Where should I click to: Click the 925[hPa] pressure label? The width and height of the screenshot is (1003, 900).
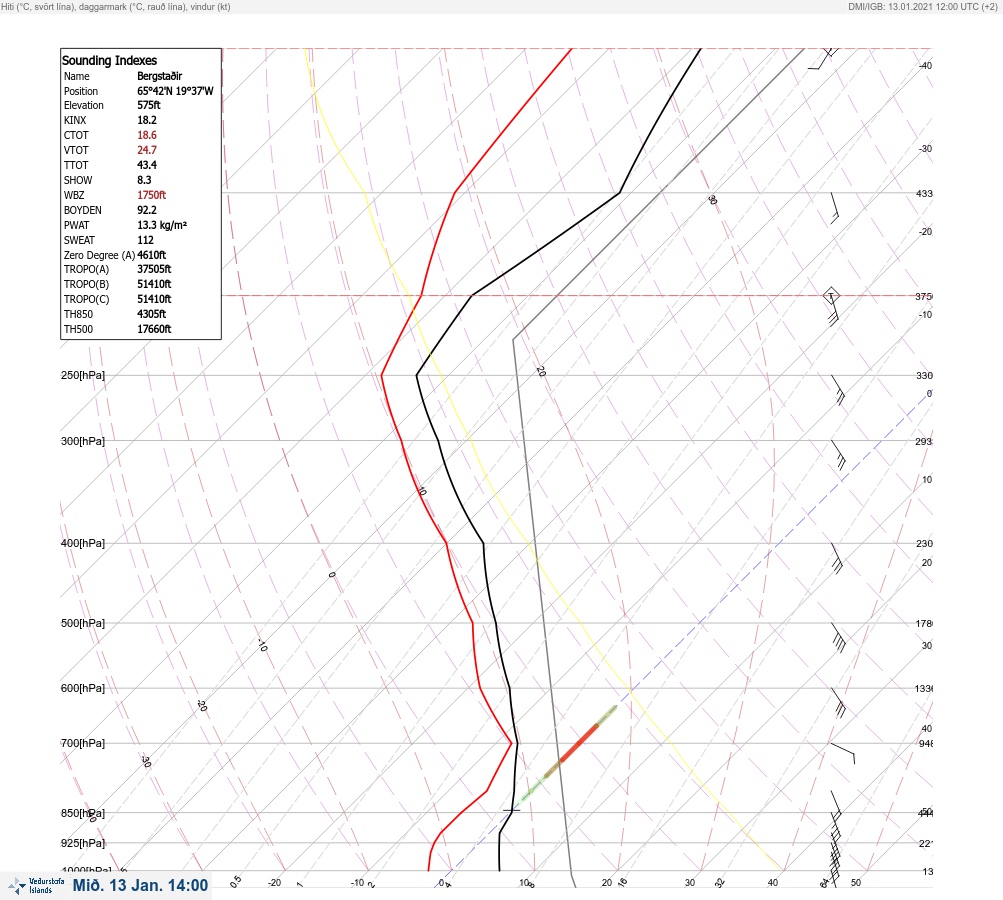[x=83, y=843]
